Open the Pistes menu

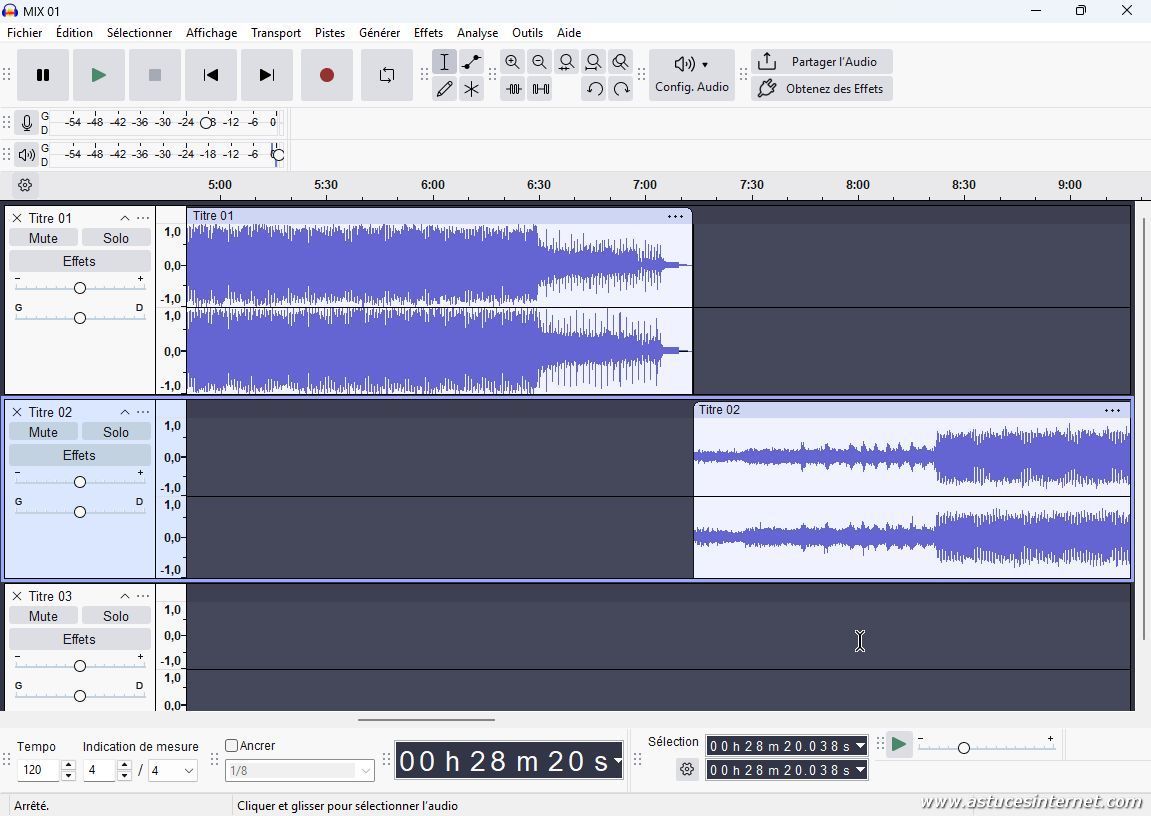click(329, 32)
